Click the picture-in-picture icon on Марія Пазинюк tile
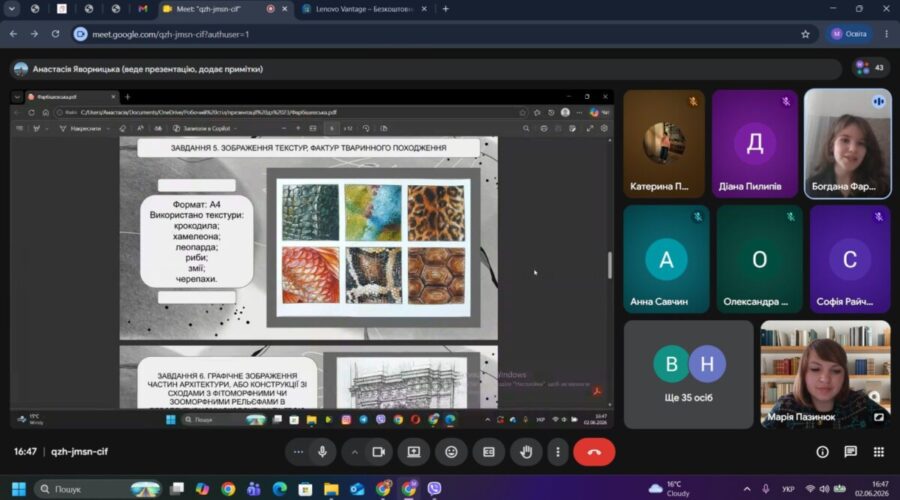This screenshot has height=500, width=900. [x=879, y=417]
